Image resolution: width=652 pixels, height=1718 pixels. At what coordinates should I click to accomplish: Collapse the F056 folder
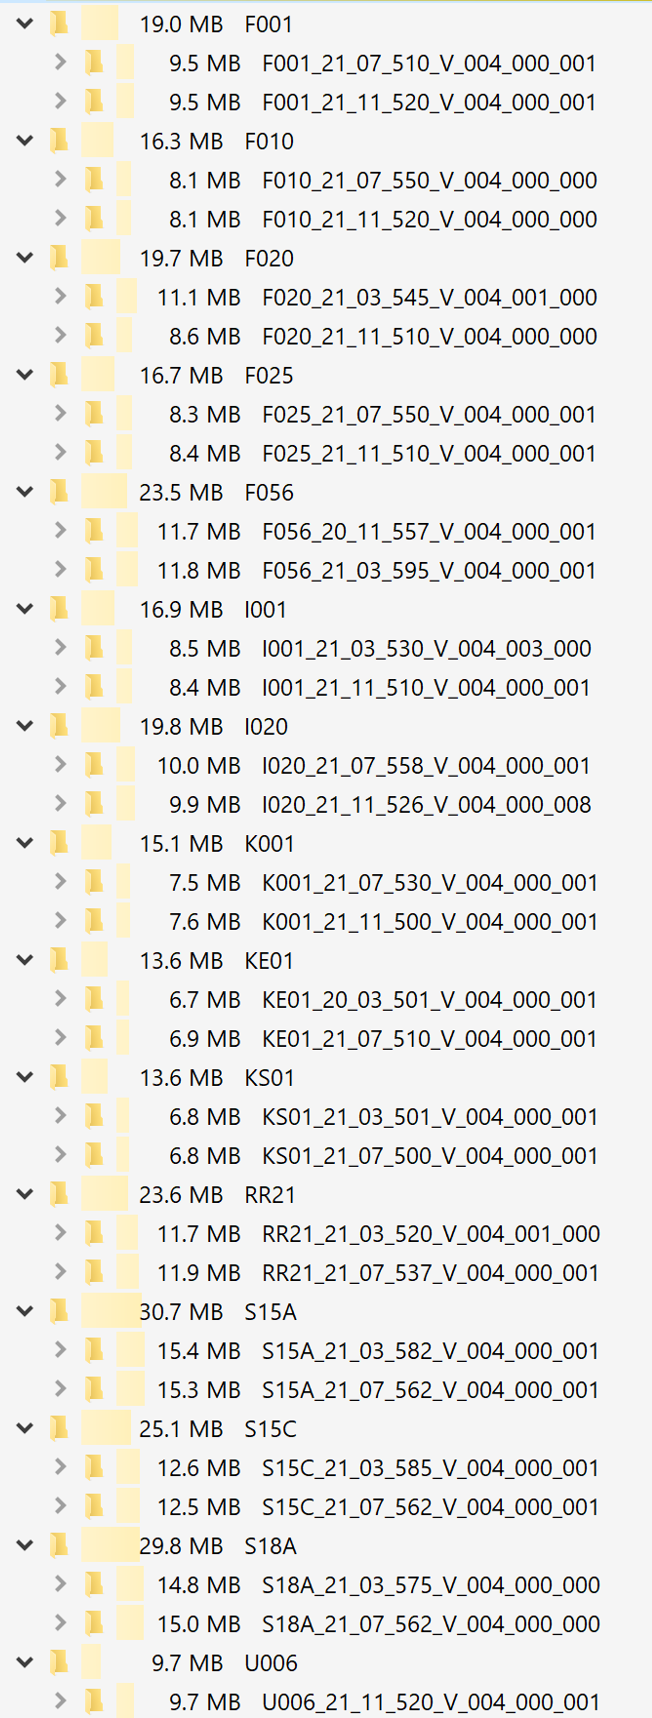coord(25,492)
